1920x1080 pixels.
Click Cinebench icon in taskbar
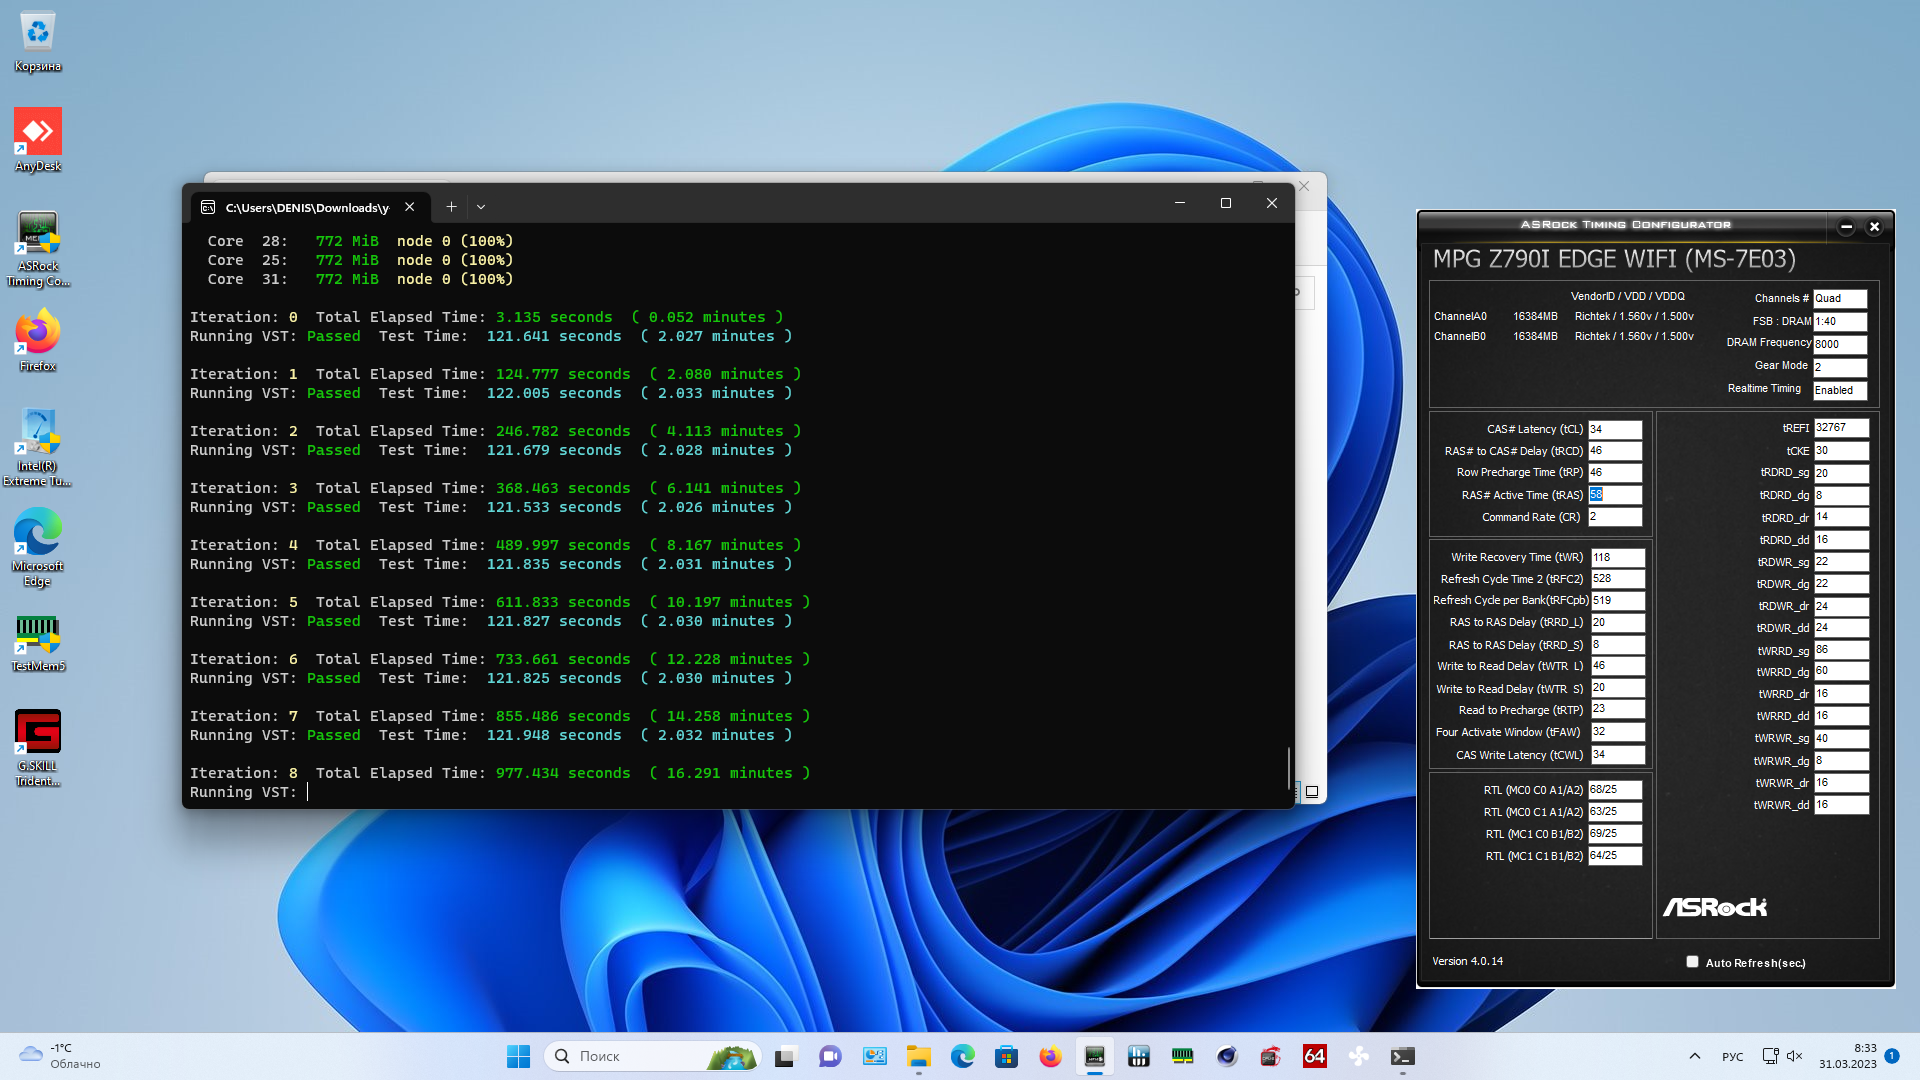1226,1056
